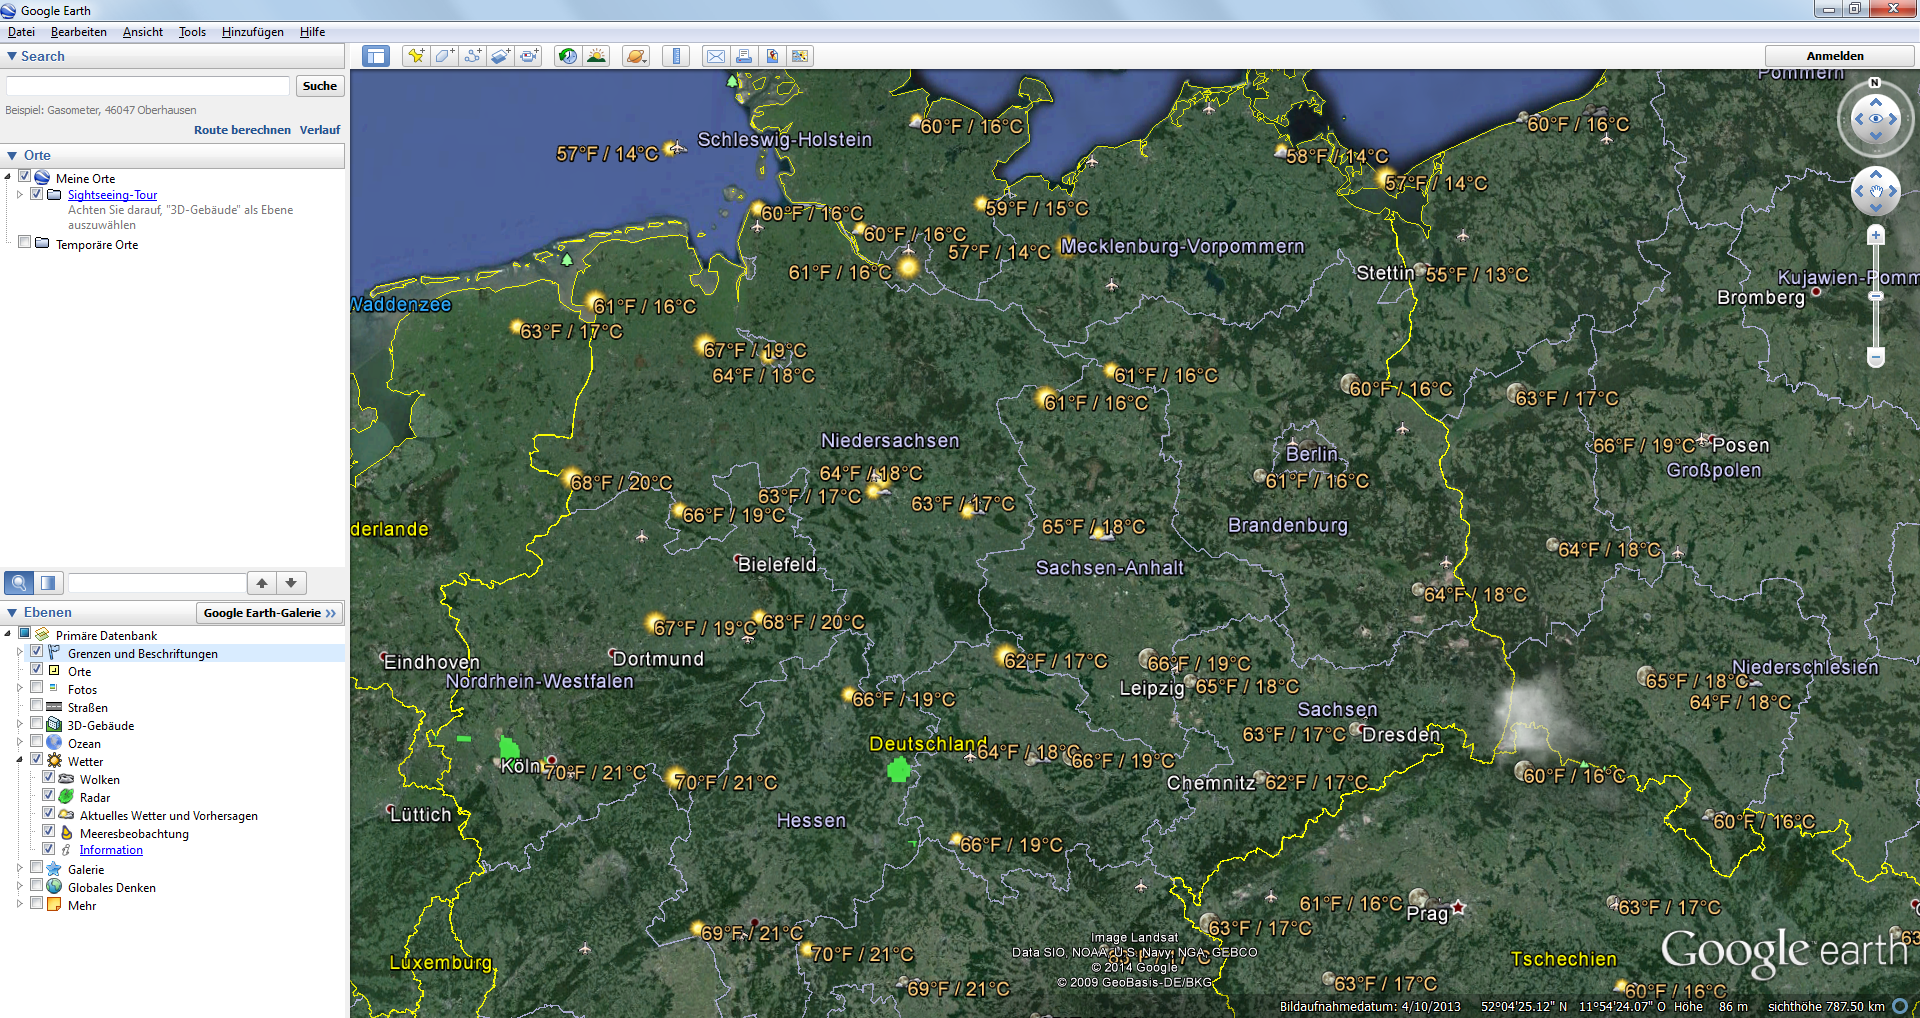Image resolution: width=1920 pixels, height=1018 pixels.
Task: Print the current view
Action: coord(743,56)
